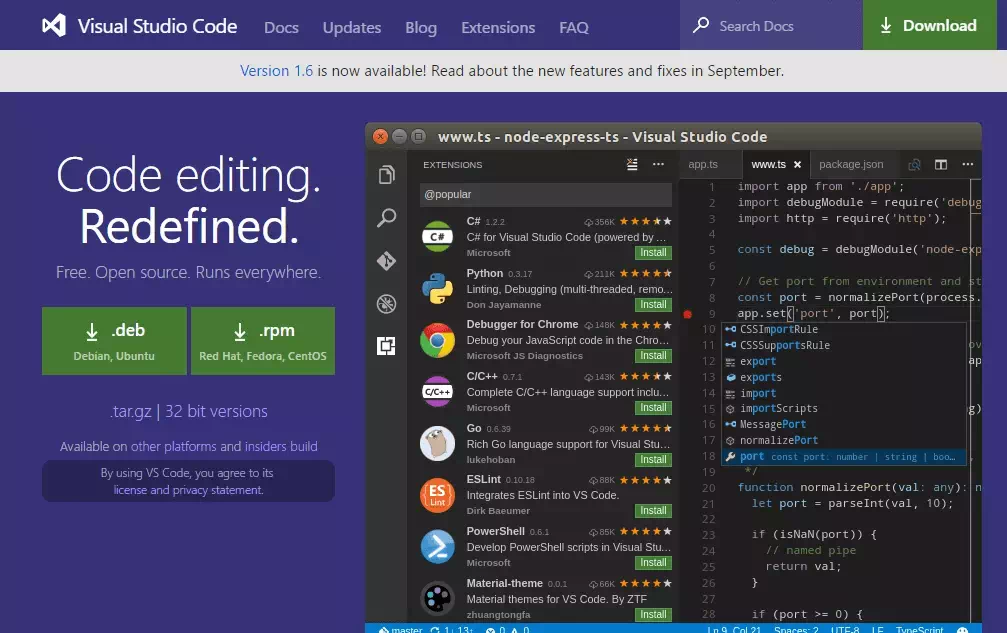Select the www.ts tab
Screen dimensions: 1007x633
[x=769, y=164]
